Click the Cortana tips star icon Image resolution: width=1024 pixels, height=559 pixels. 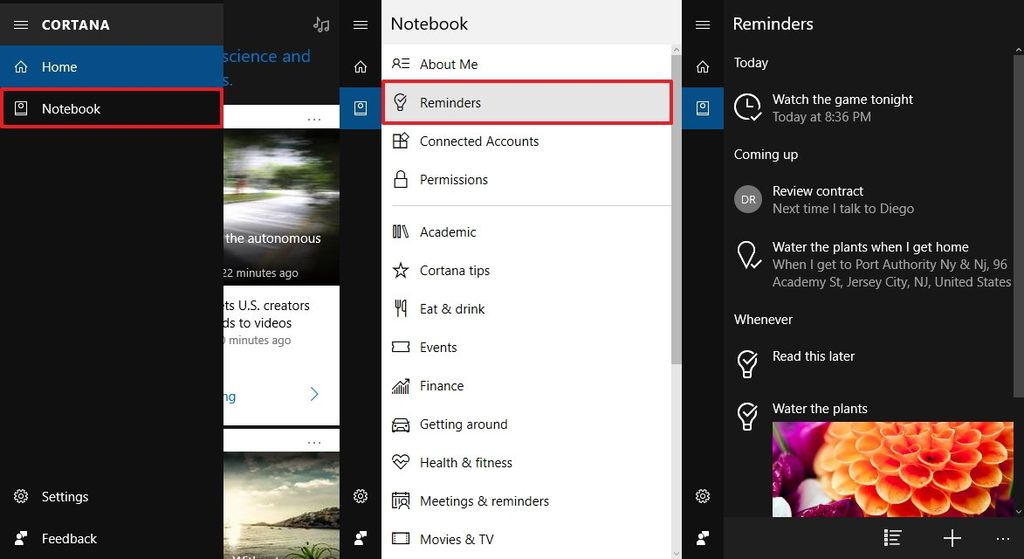click(400, 270)
